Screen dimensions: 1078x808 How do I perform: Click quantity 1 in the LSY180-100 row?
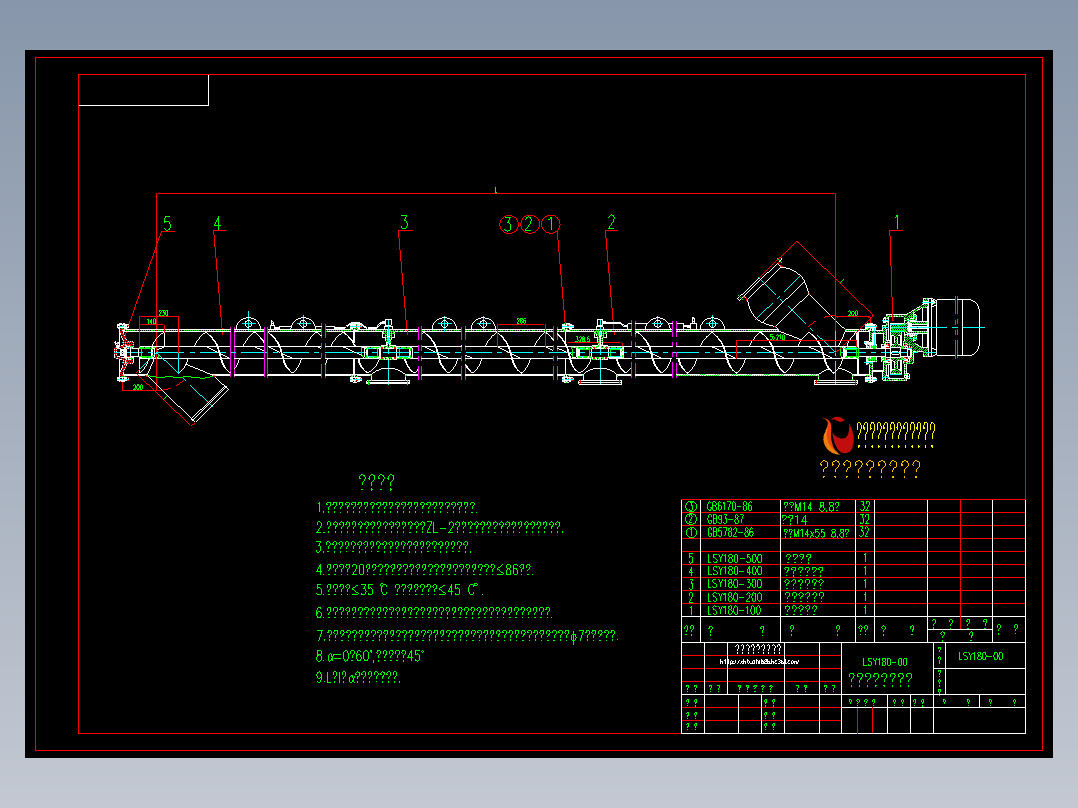(x=865, y=610)
